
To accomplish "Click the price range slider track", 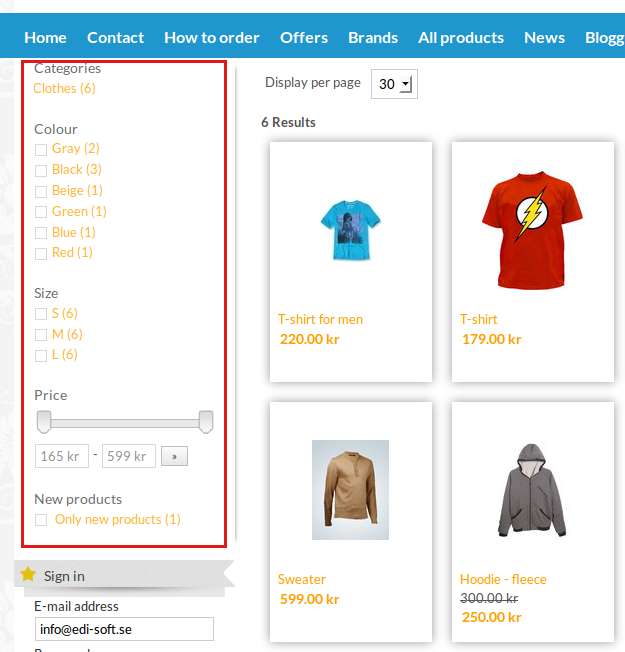I will tap(125, 423).
